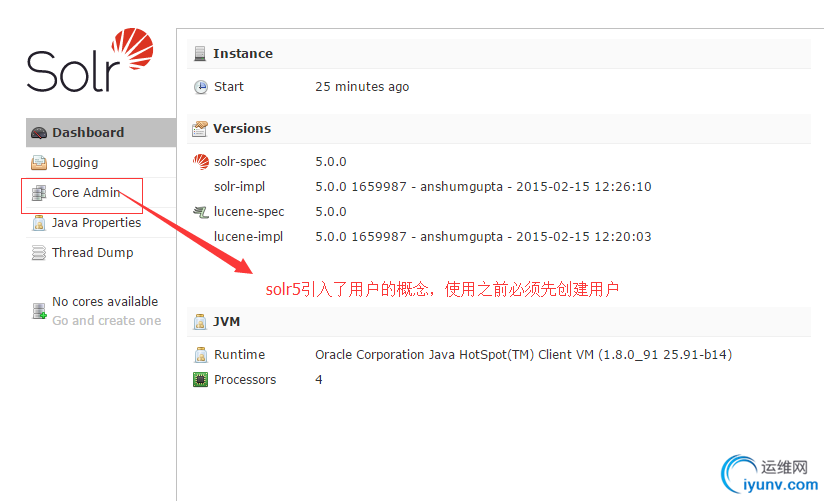Select the solr-impl label

[240, 187]
